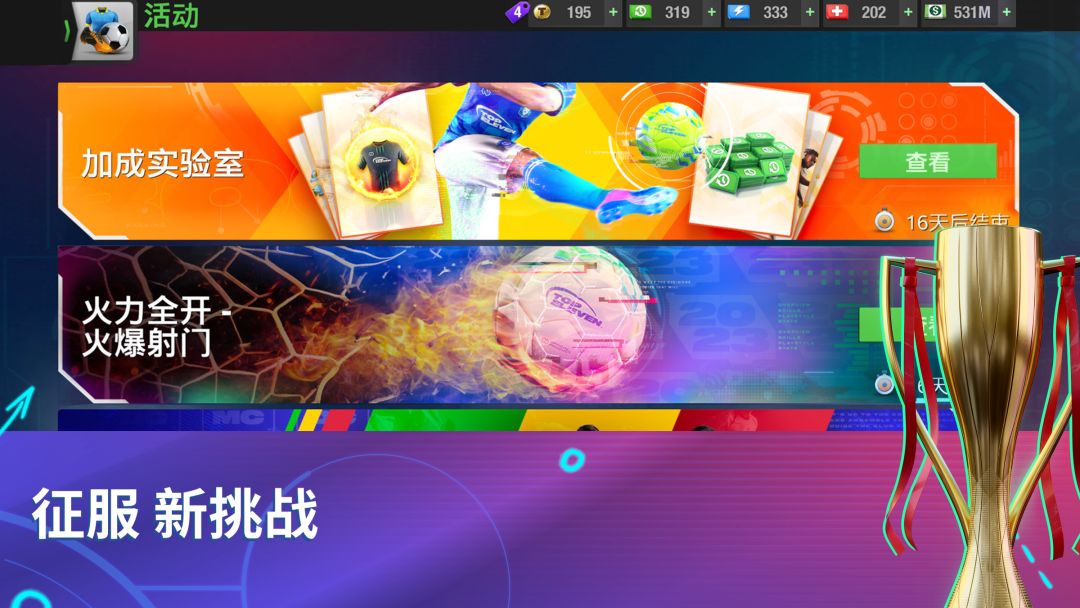Click the stopwatch icon beside 16天后结束
This screenshot has width=1080, height=608.
point(884,221)
